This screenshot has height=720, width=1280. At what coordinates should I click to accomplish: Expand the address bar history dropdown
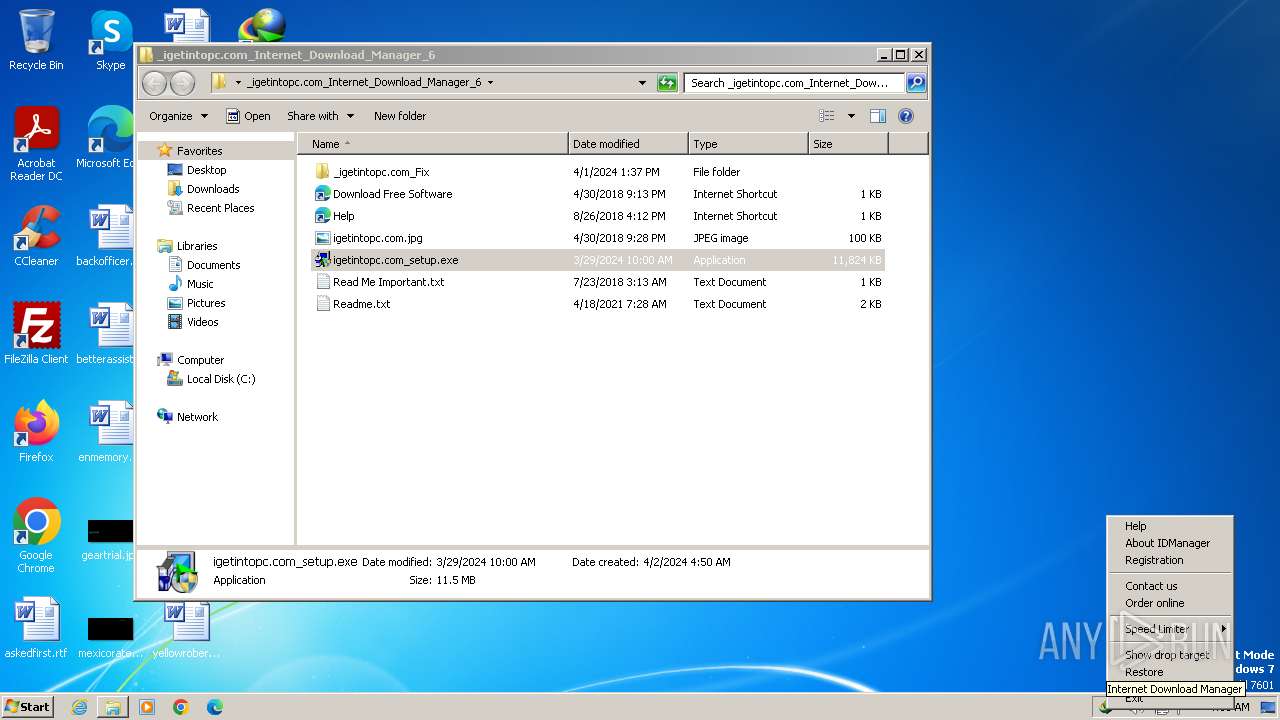(x=642, y=83)
